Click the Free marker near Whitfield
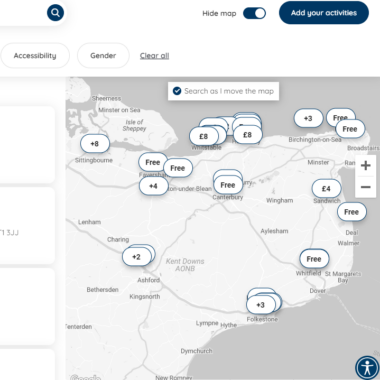Viewport: 380px width, 380px height. pyautogui.click(x=314, y=259)
